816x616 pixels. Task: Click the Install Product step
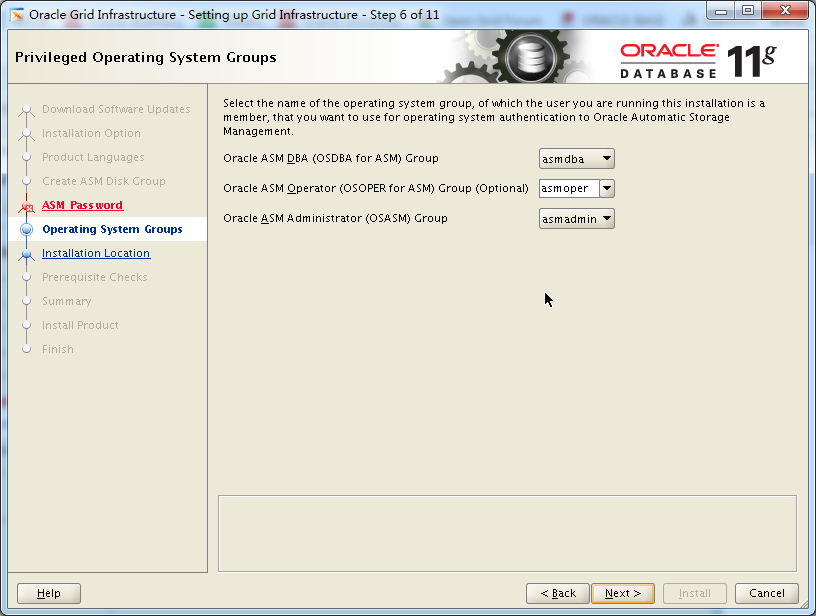pos(80,325)
